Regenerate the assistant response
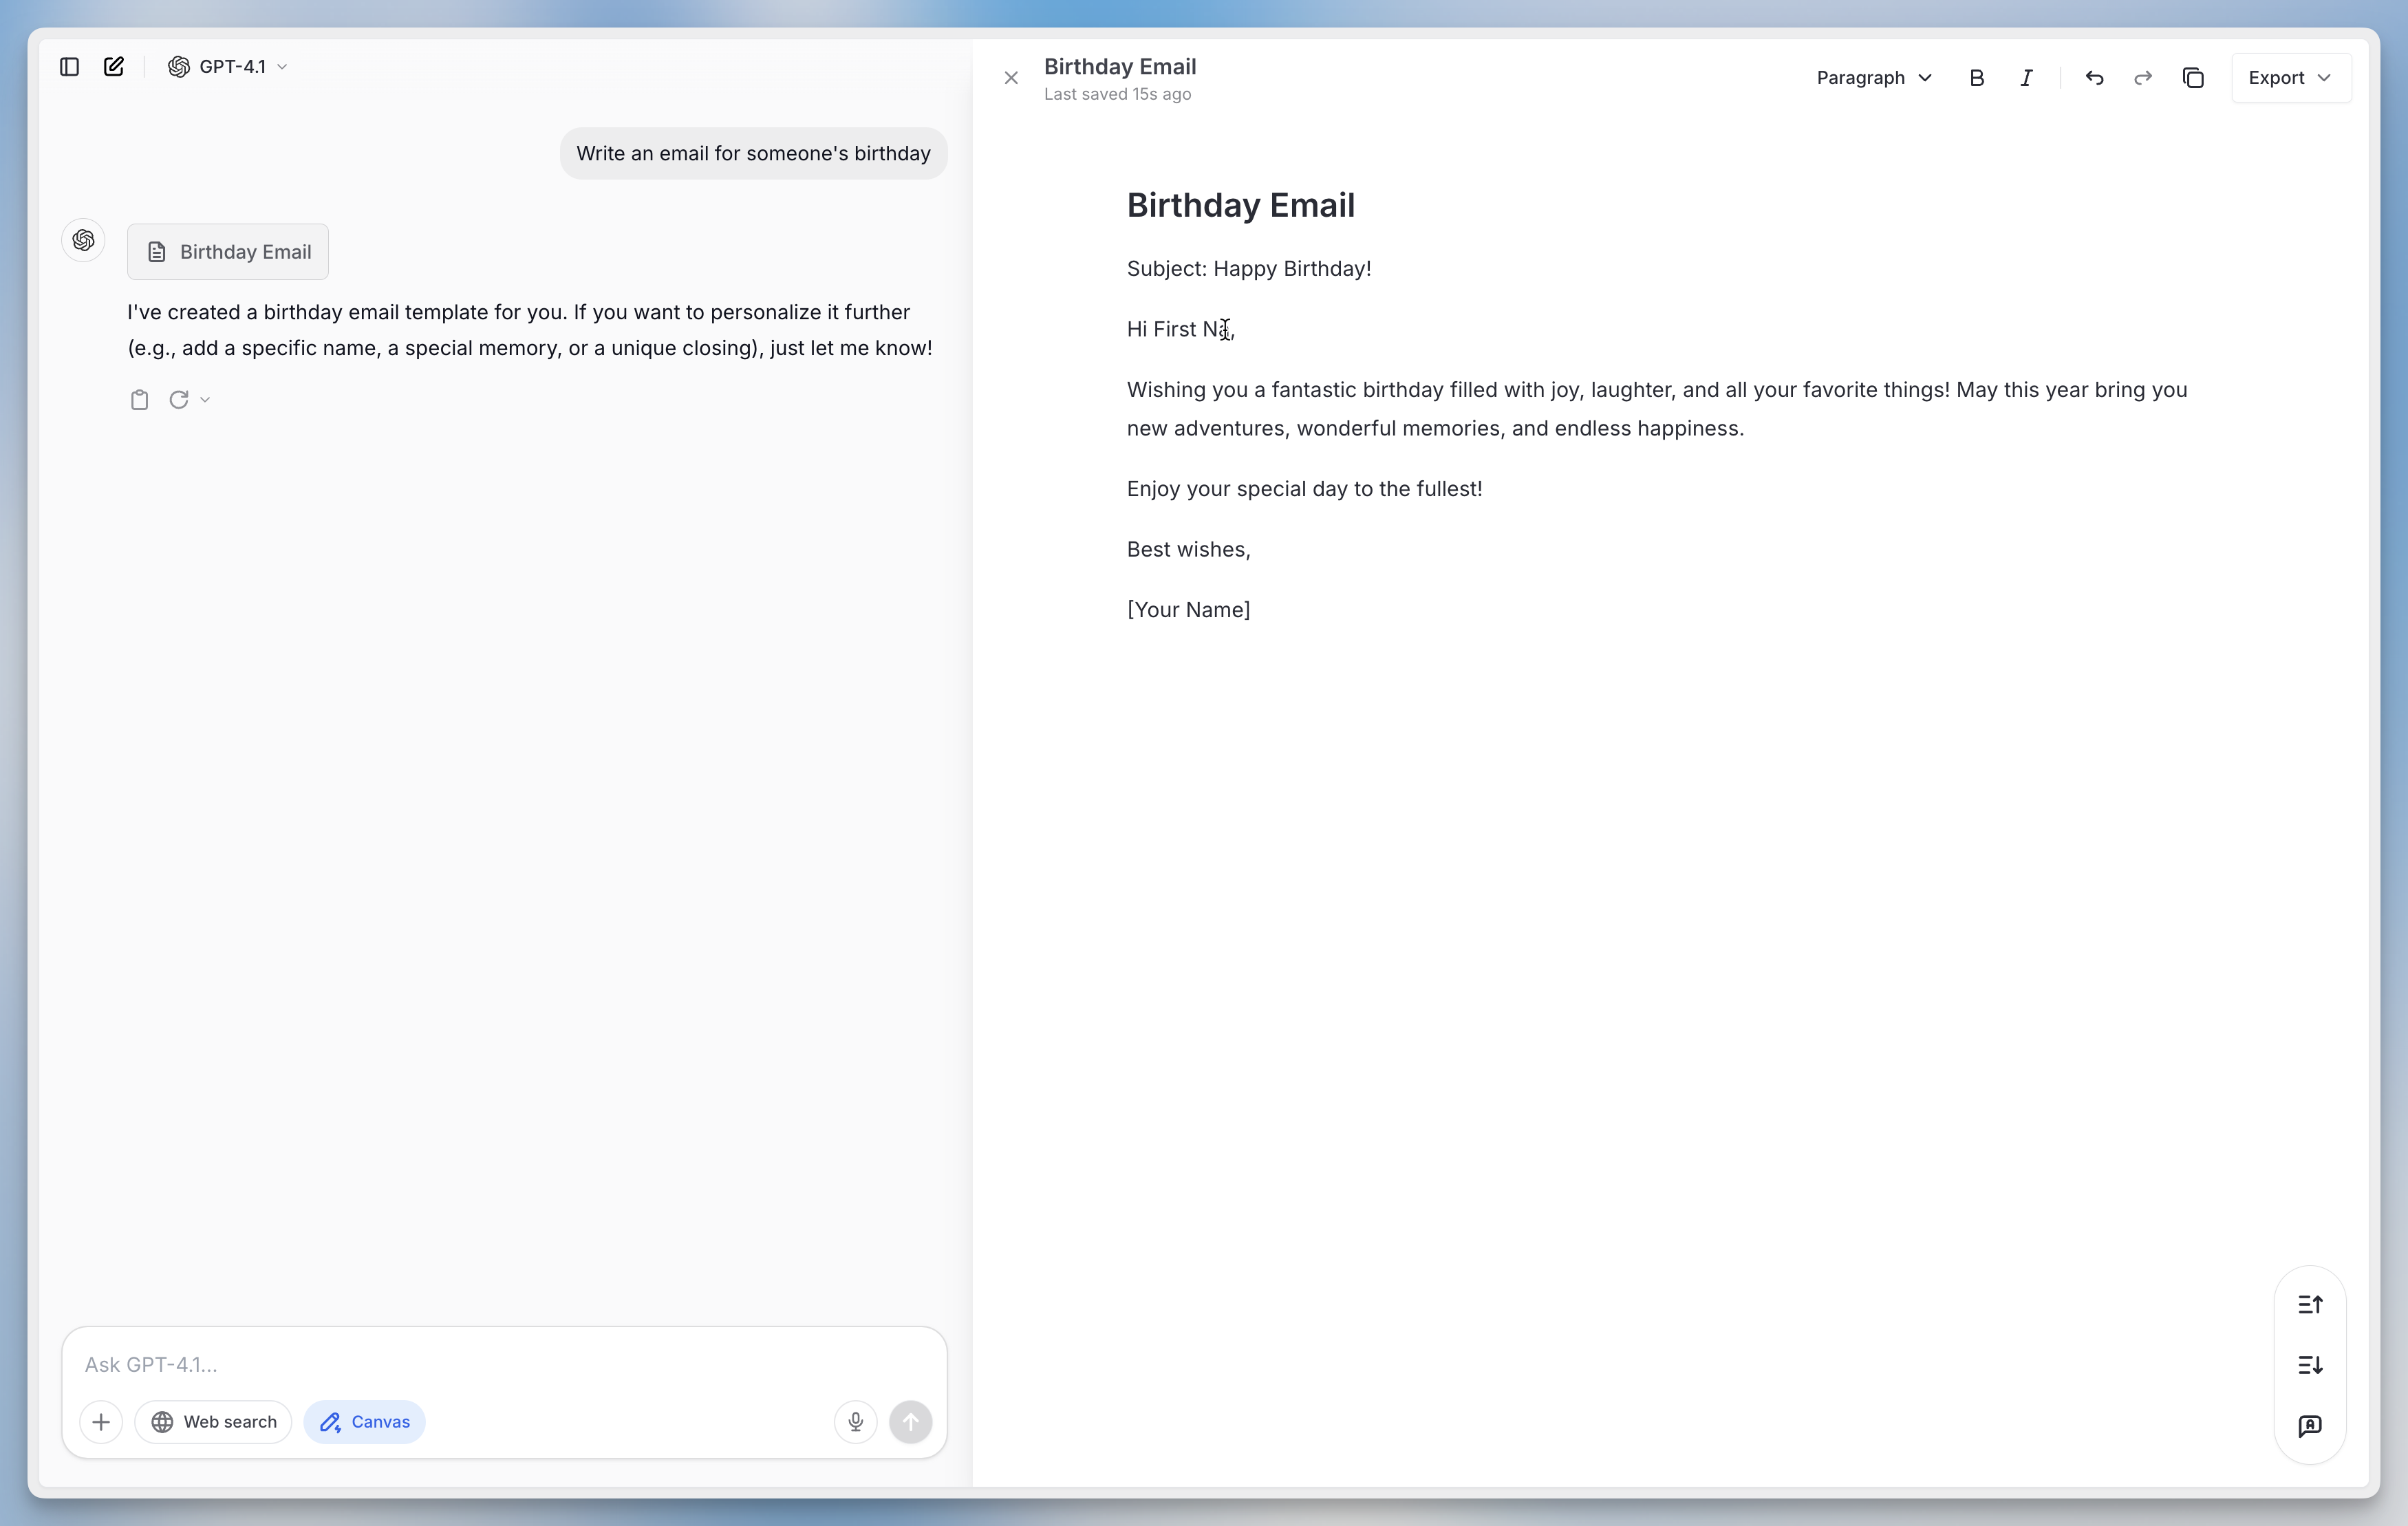This screenshot has width=2408, height=1526. tap(179, 400)
